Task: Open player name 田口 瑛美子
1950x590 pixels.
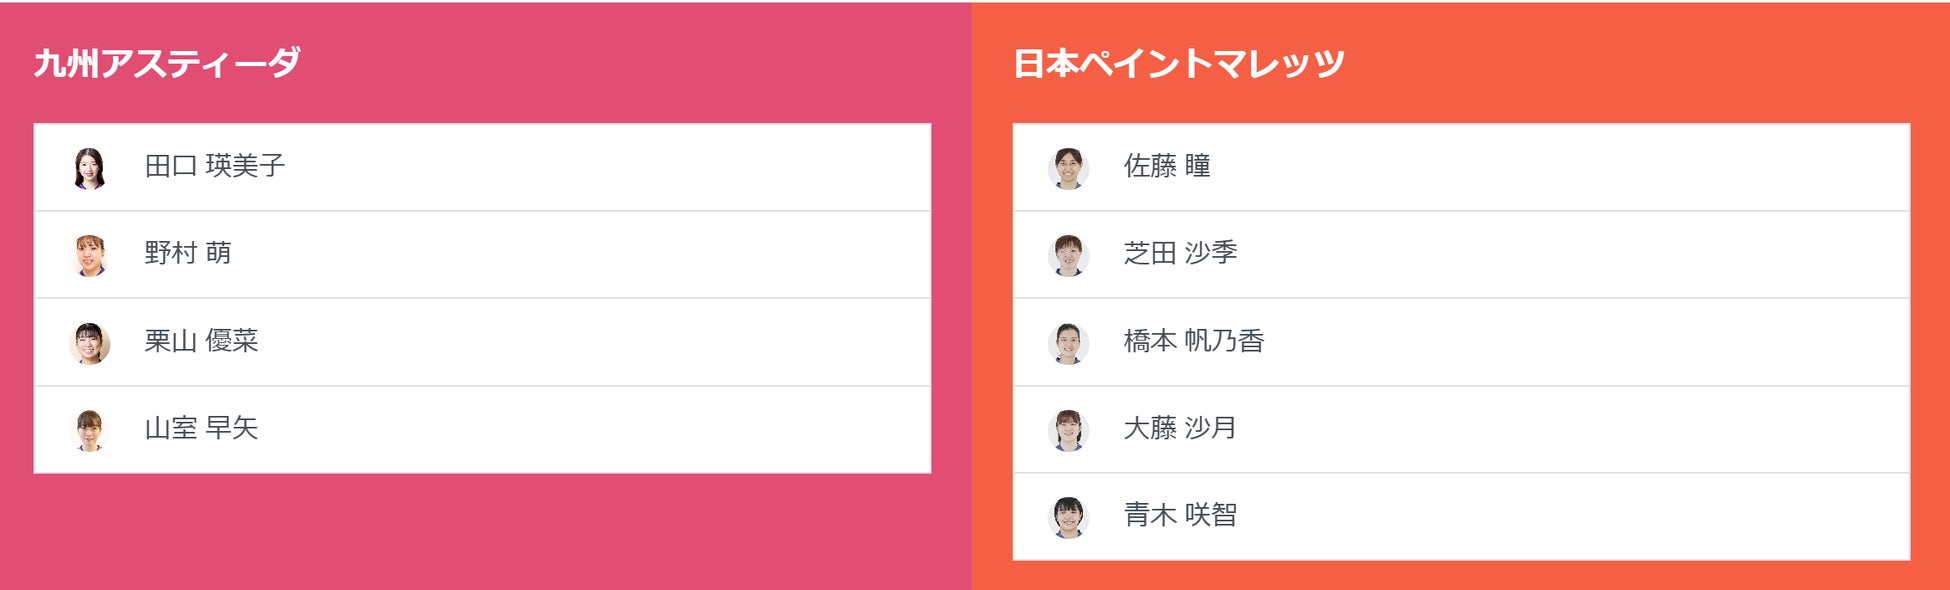Action: pyautogui.click(x=215, y=166)
